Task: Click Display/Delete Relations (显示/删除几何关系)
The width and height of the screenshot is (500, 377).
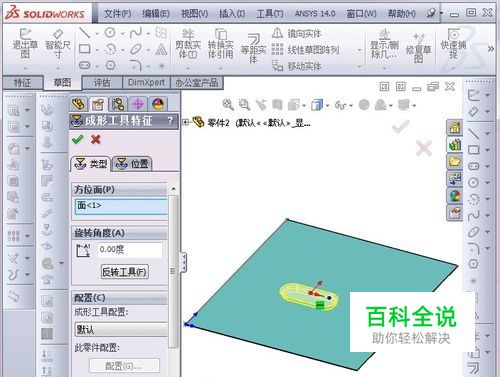Action: [x=384, y=44]
